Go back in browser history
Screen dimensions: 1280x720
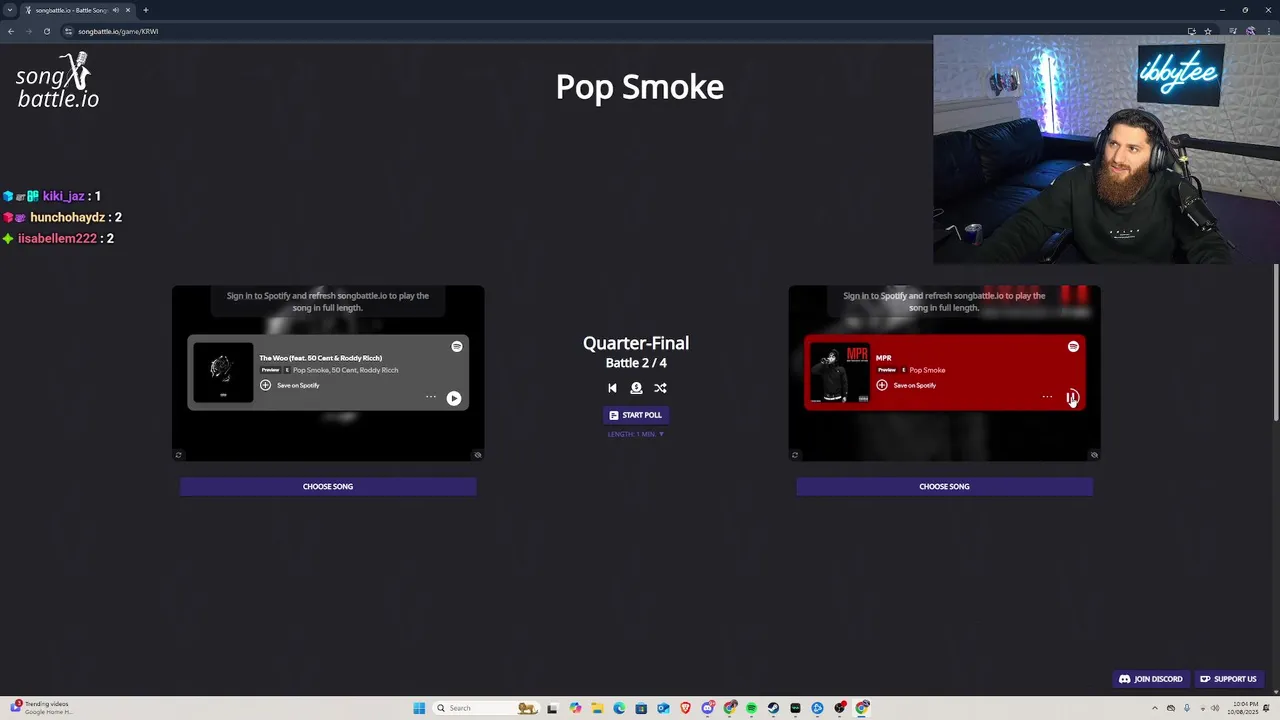tap(10, 31)
